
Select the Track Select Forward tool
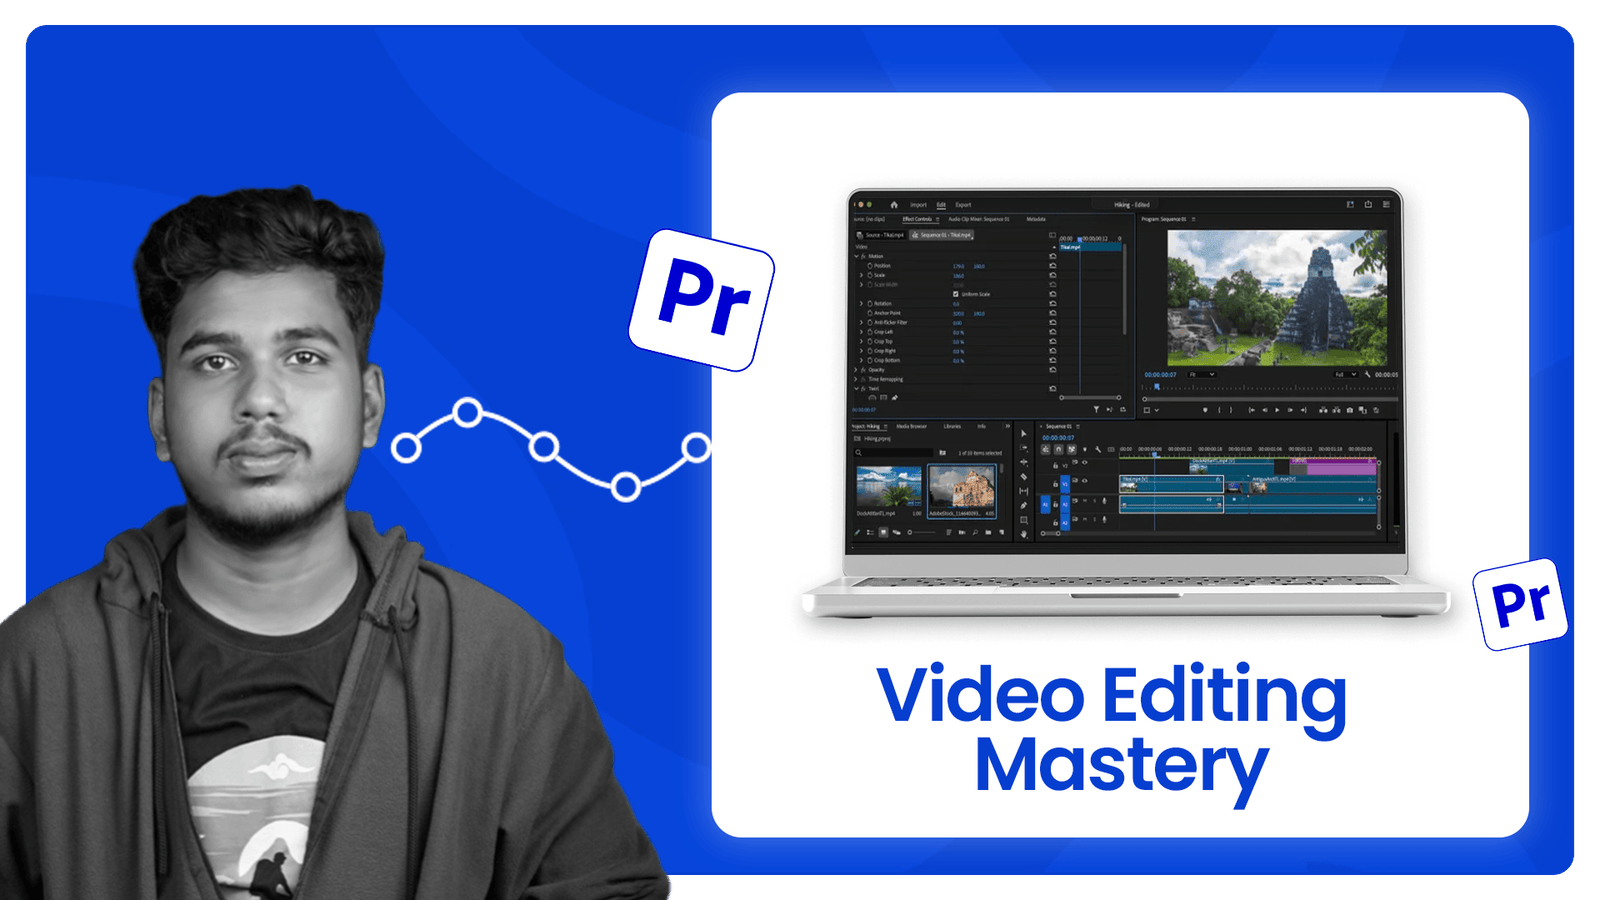[1023, 448]
